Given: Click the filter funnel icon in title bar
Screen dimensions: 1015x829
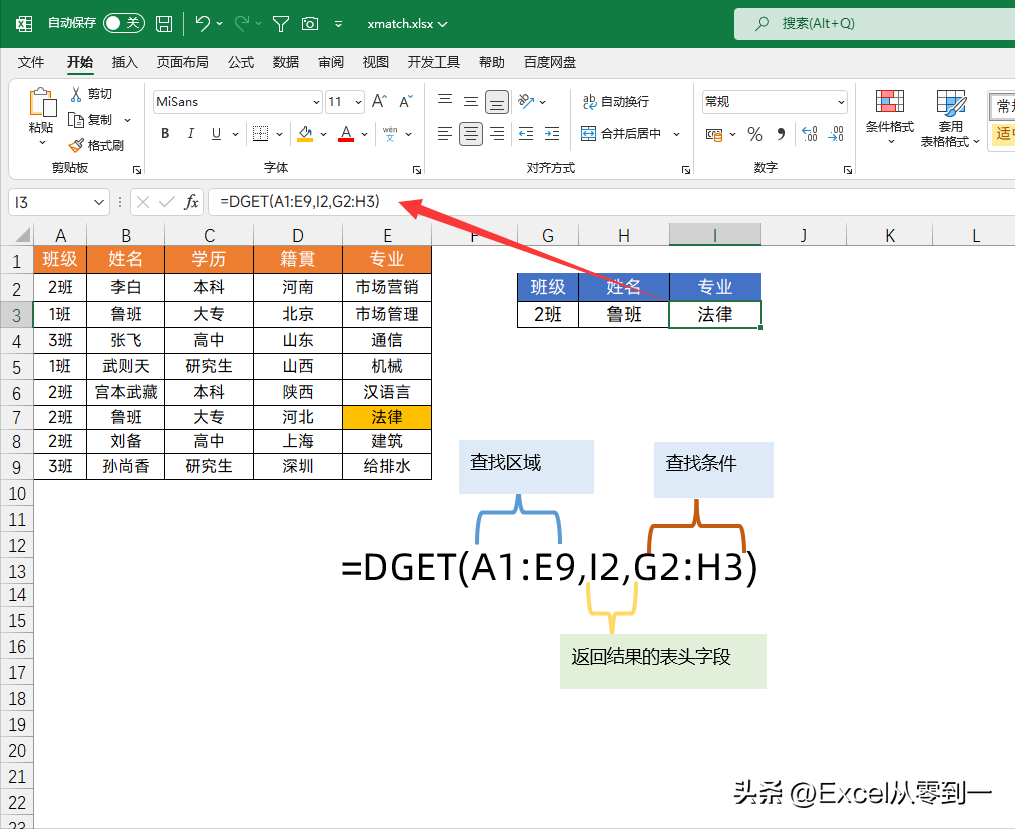Looking at the screenshot, I should [280, 24].
